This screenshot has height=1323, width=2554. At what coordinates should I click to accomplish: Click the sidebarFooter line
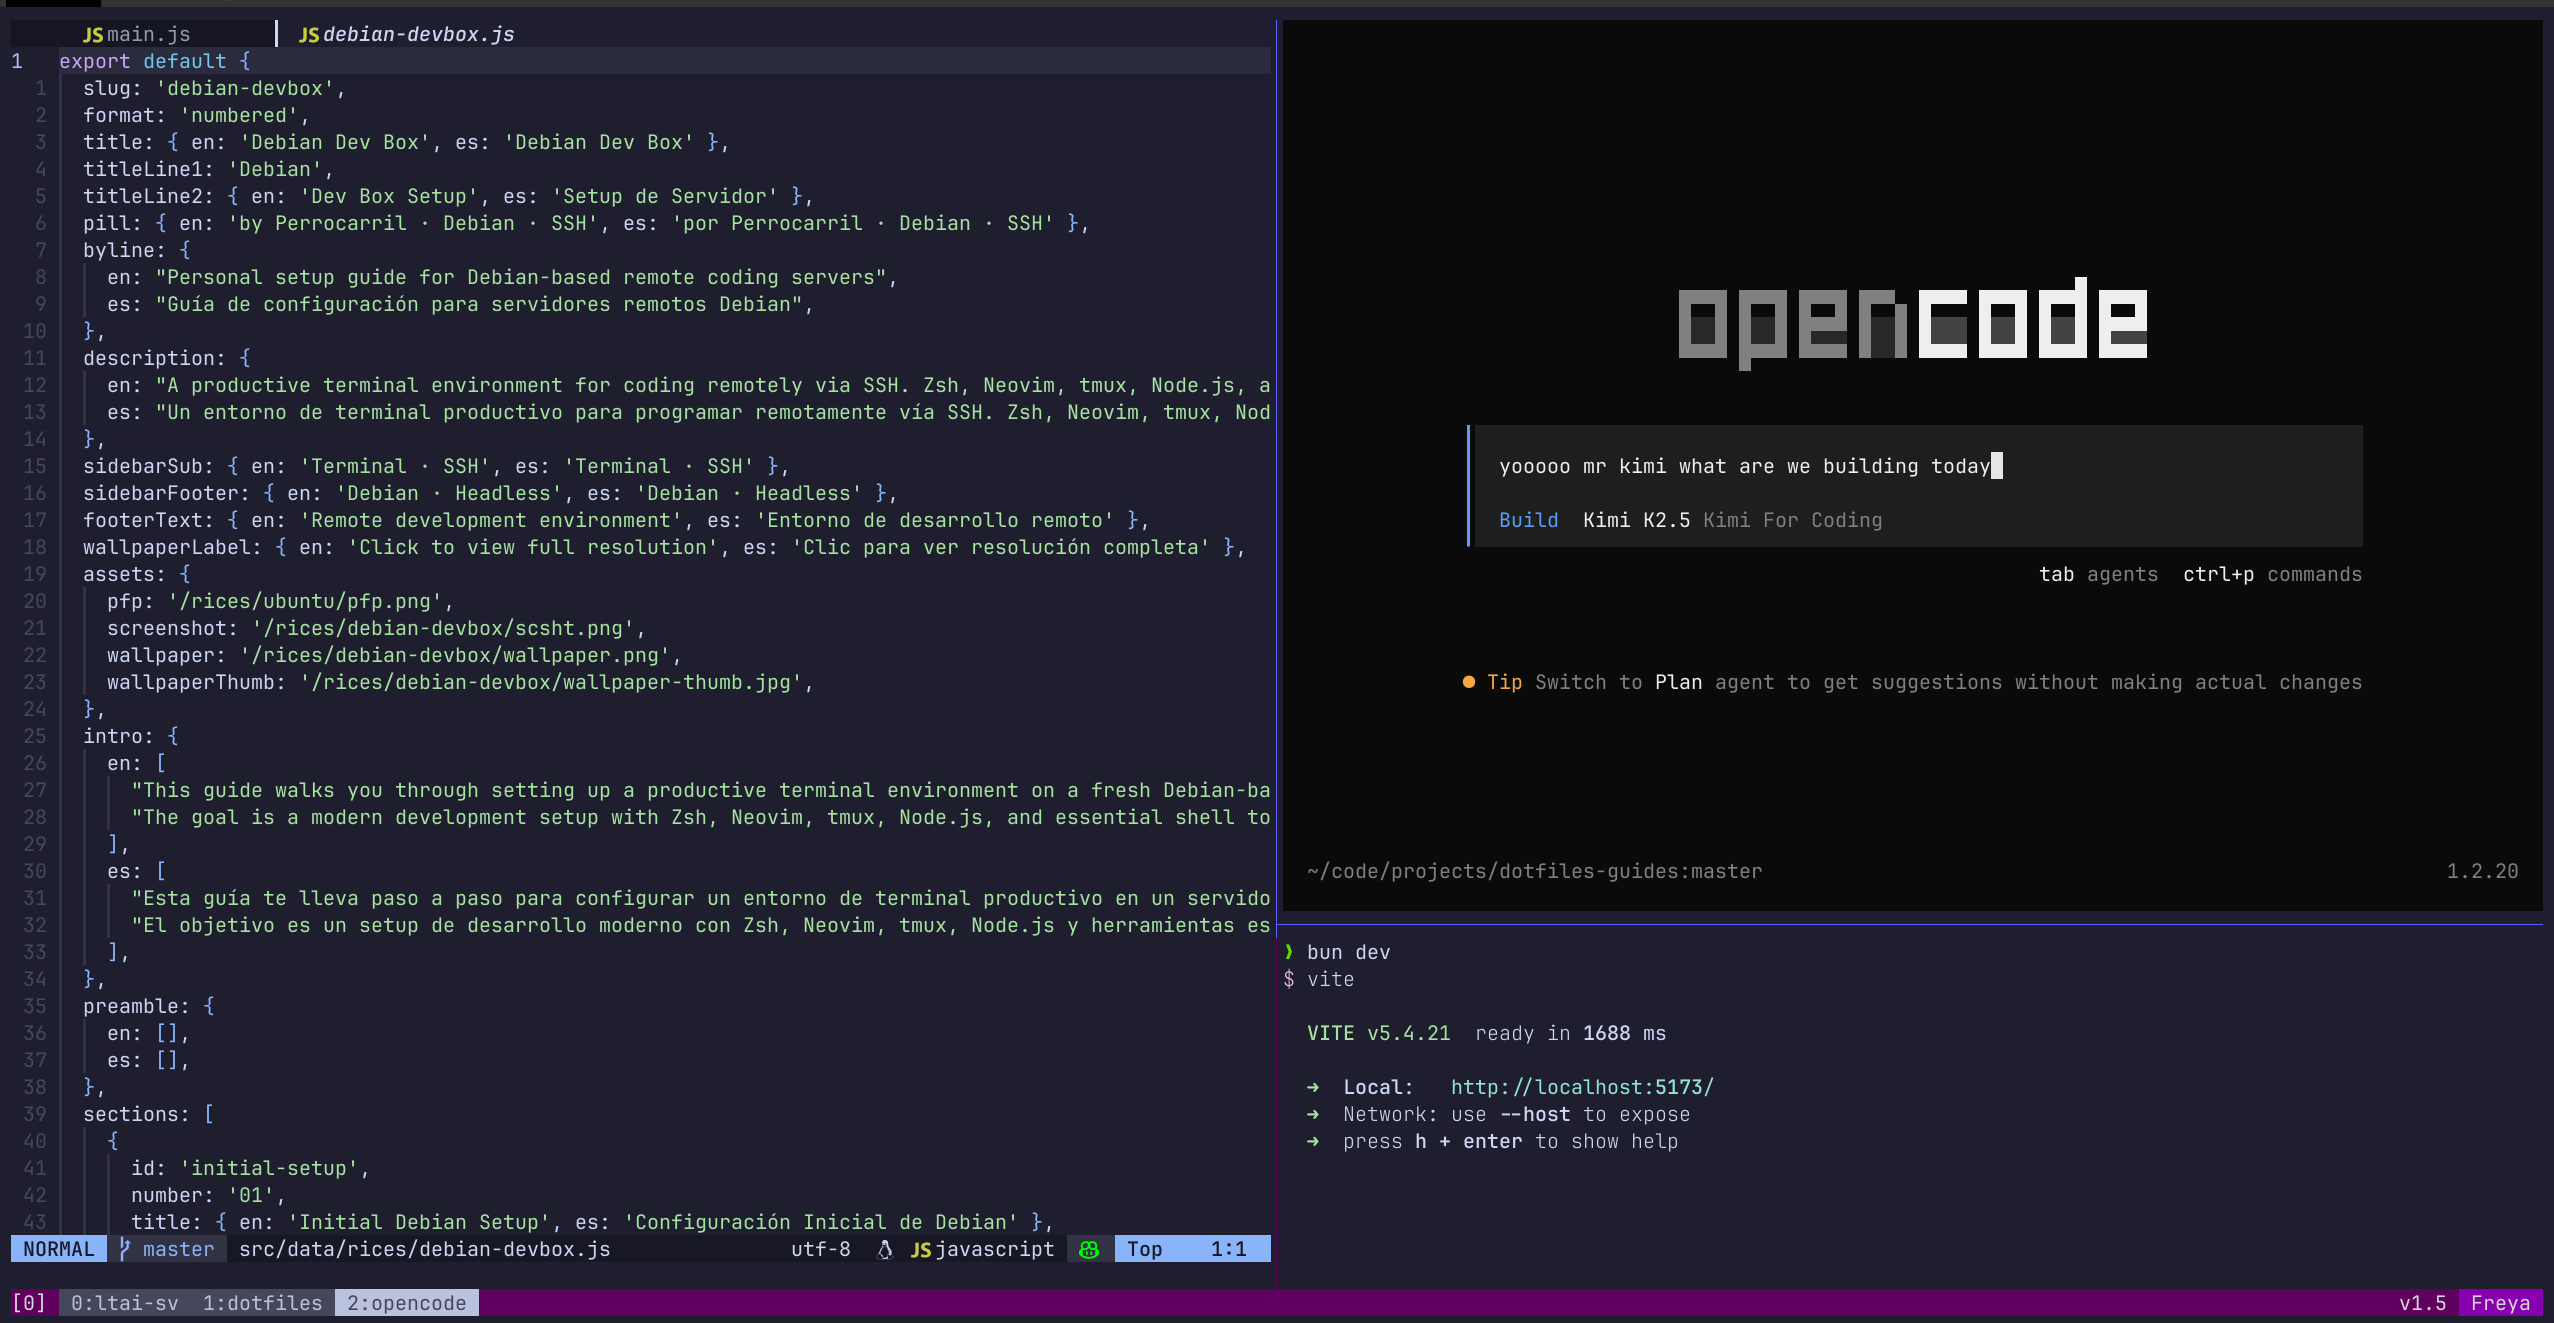pos(490,493)
